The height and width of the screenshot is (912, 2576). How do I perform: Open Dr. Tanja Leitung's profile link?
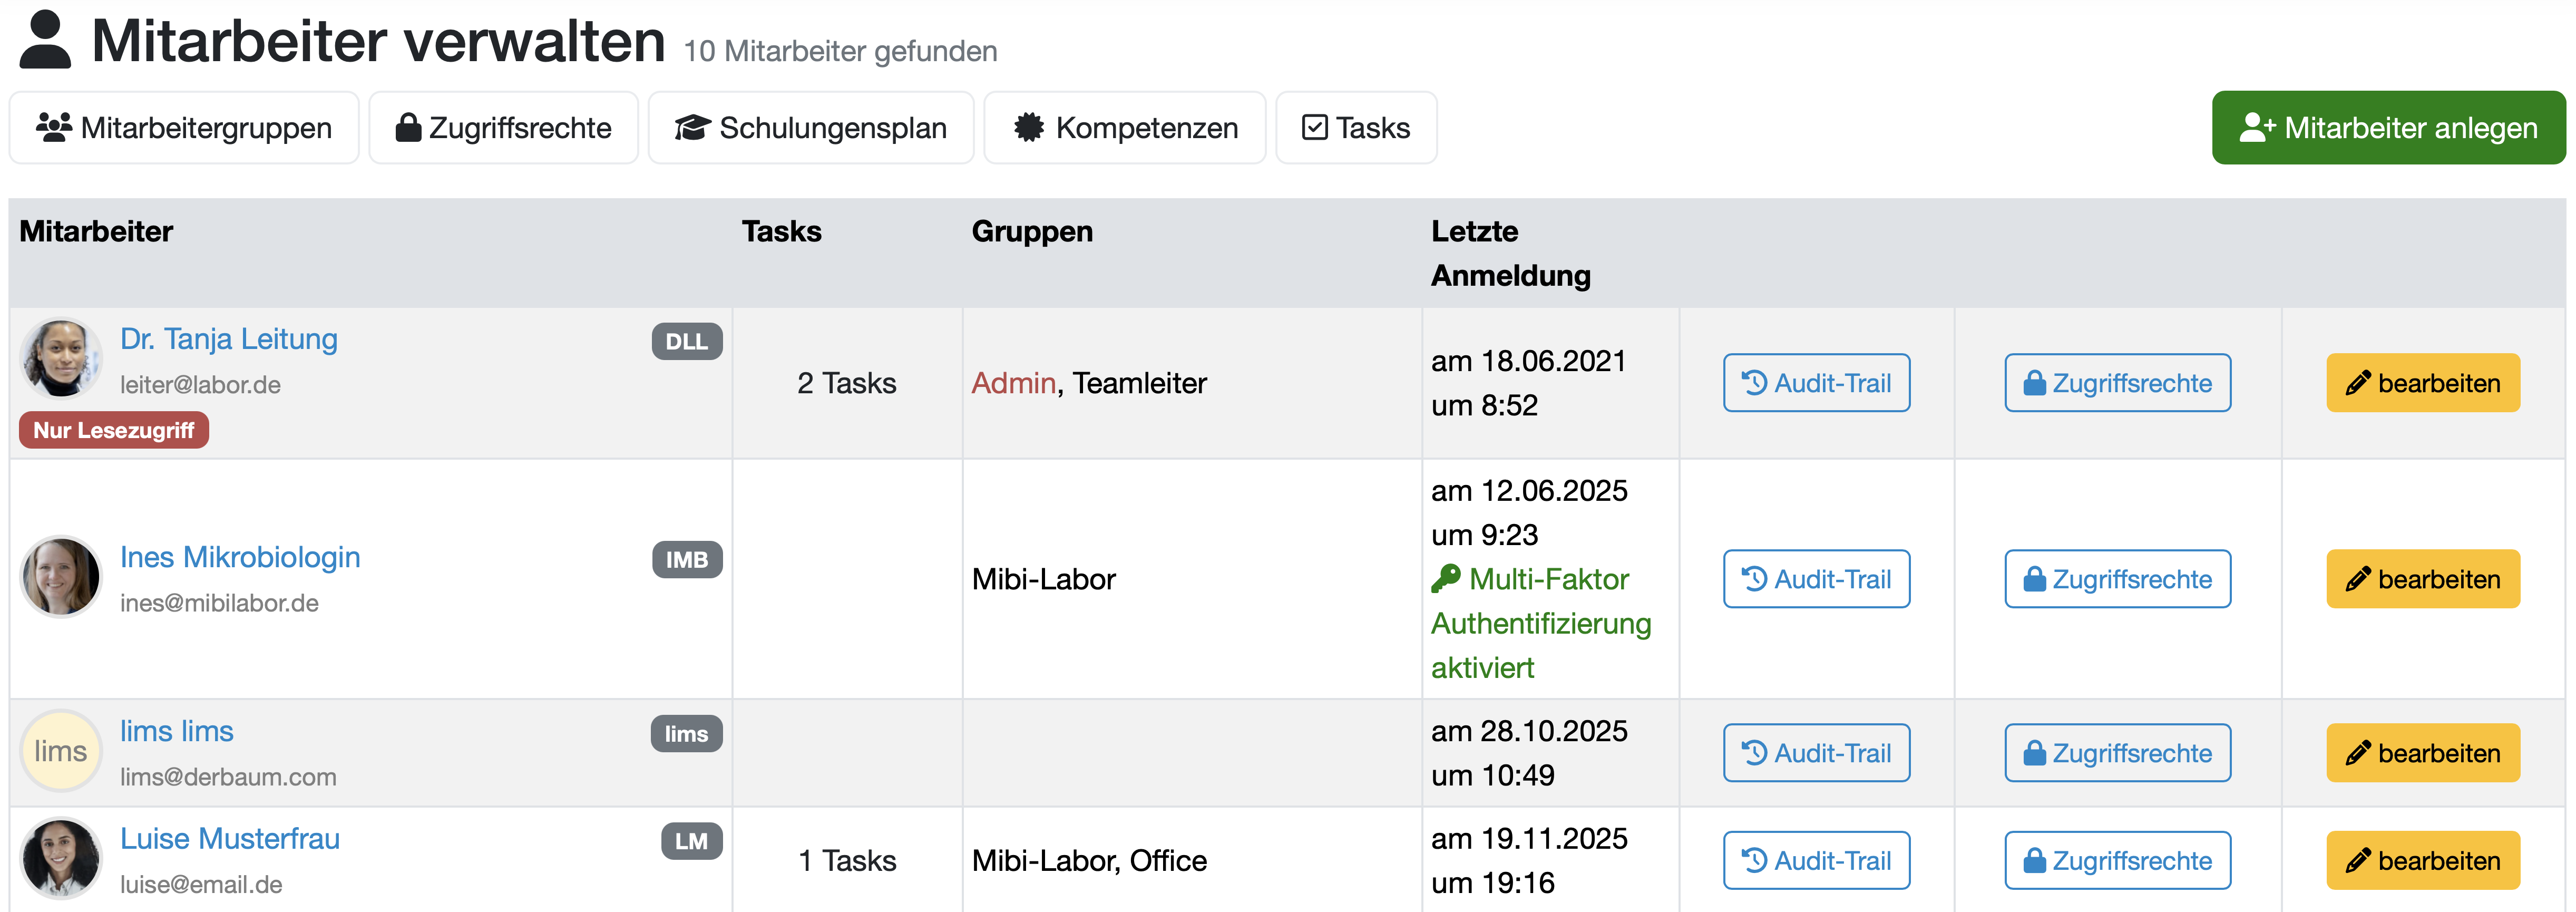pos(229,339)
